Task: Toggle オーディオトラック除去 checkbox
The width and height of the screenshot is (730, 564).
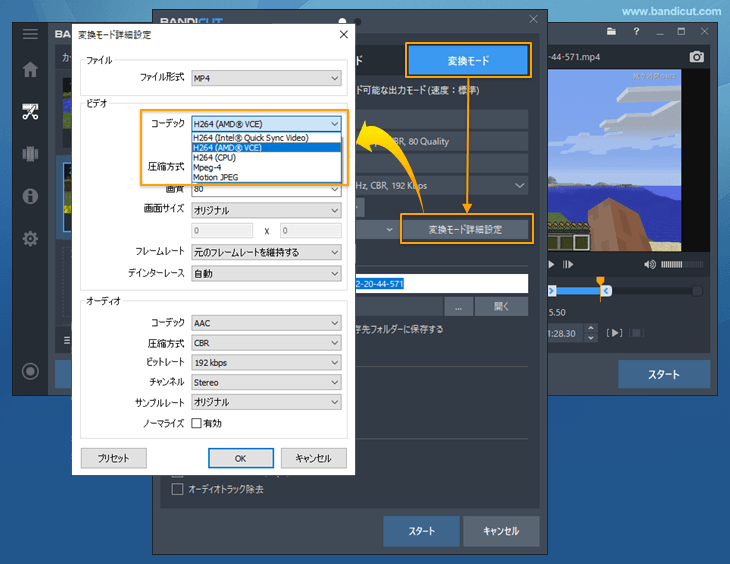Action: (x=177, y=489)
